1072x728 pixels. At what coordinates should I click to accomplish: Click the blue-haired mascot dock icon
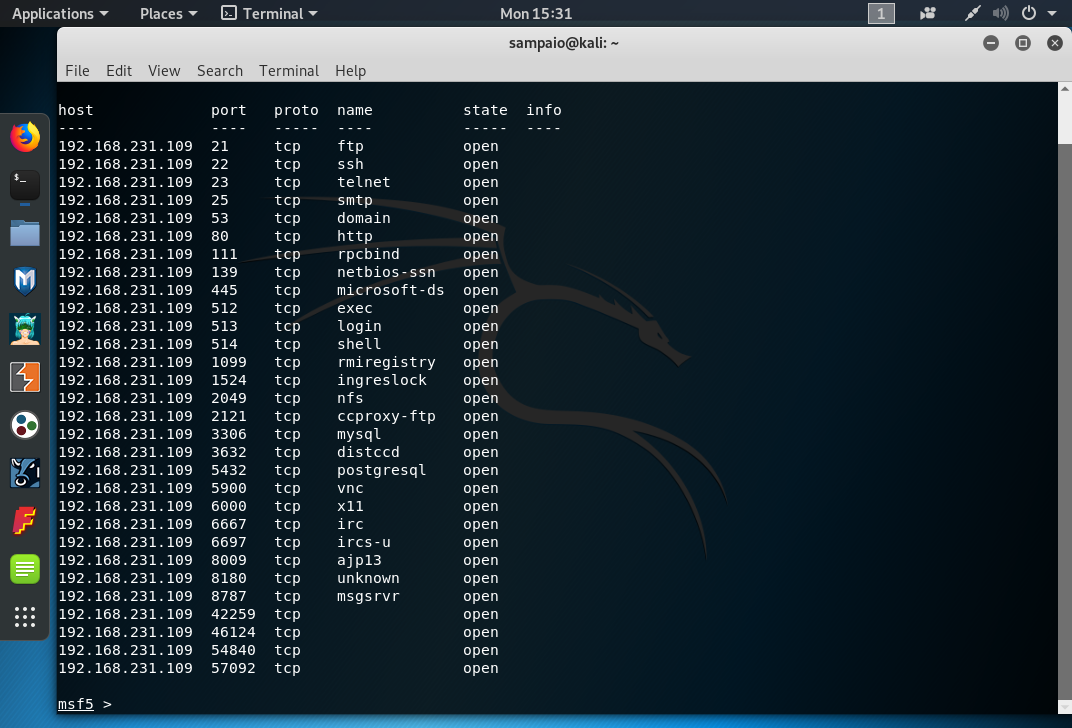tap(24, 328)
